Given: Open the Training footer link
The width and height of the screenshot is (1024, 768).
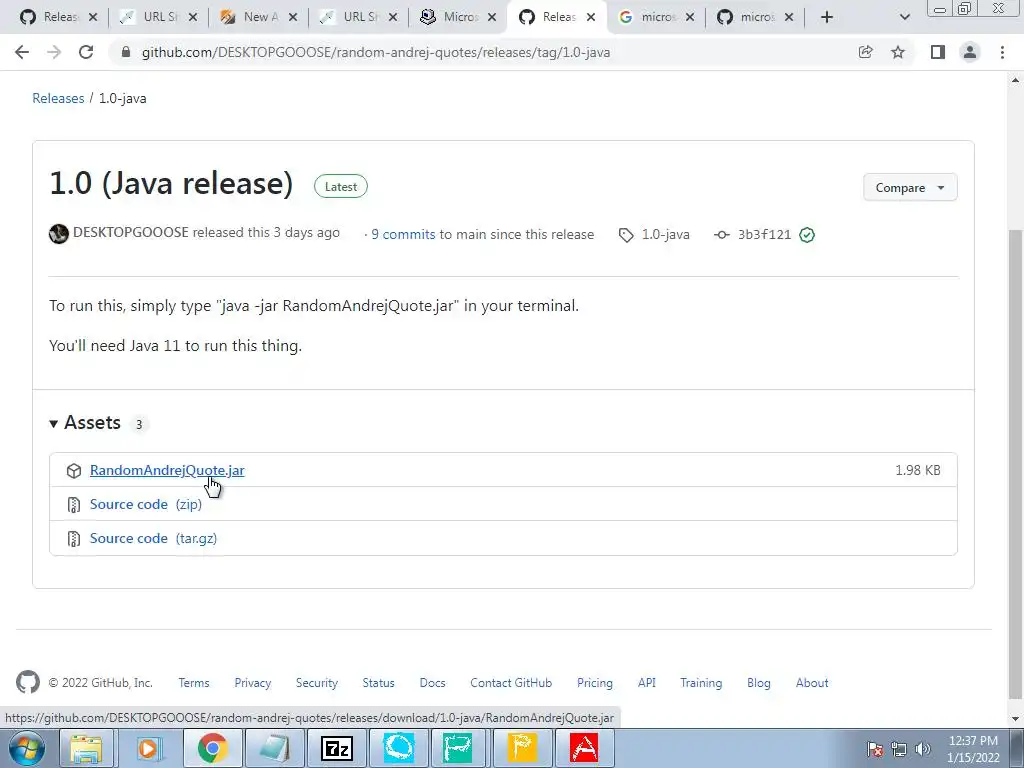Looking at the screenshot, I should coord(701,682).
